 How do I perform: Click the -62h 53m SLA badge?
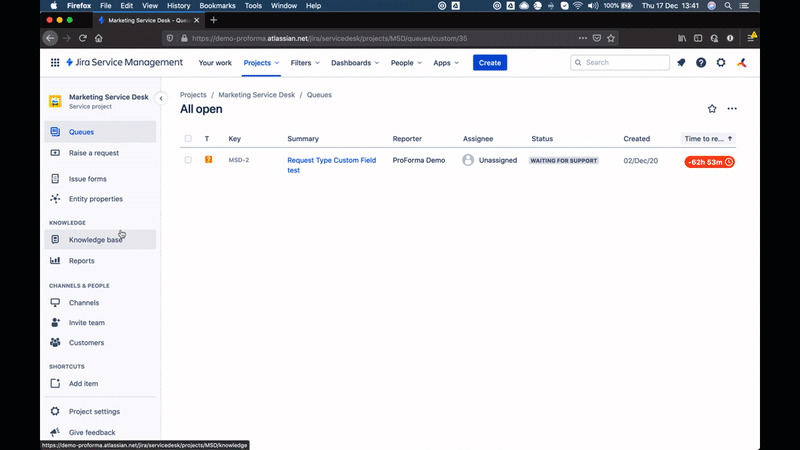coord(709,162)
